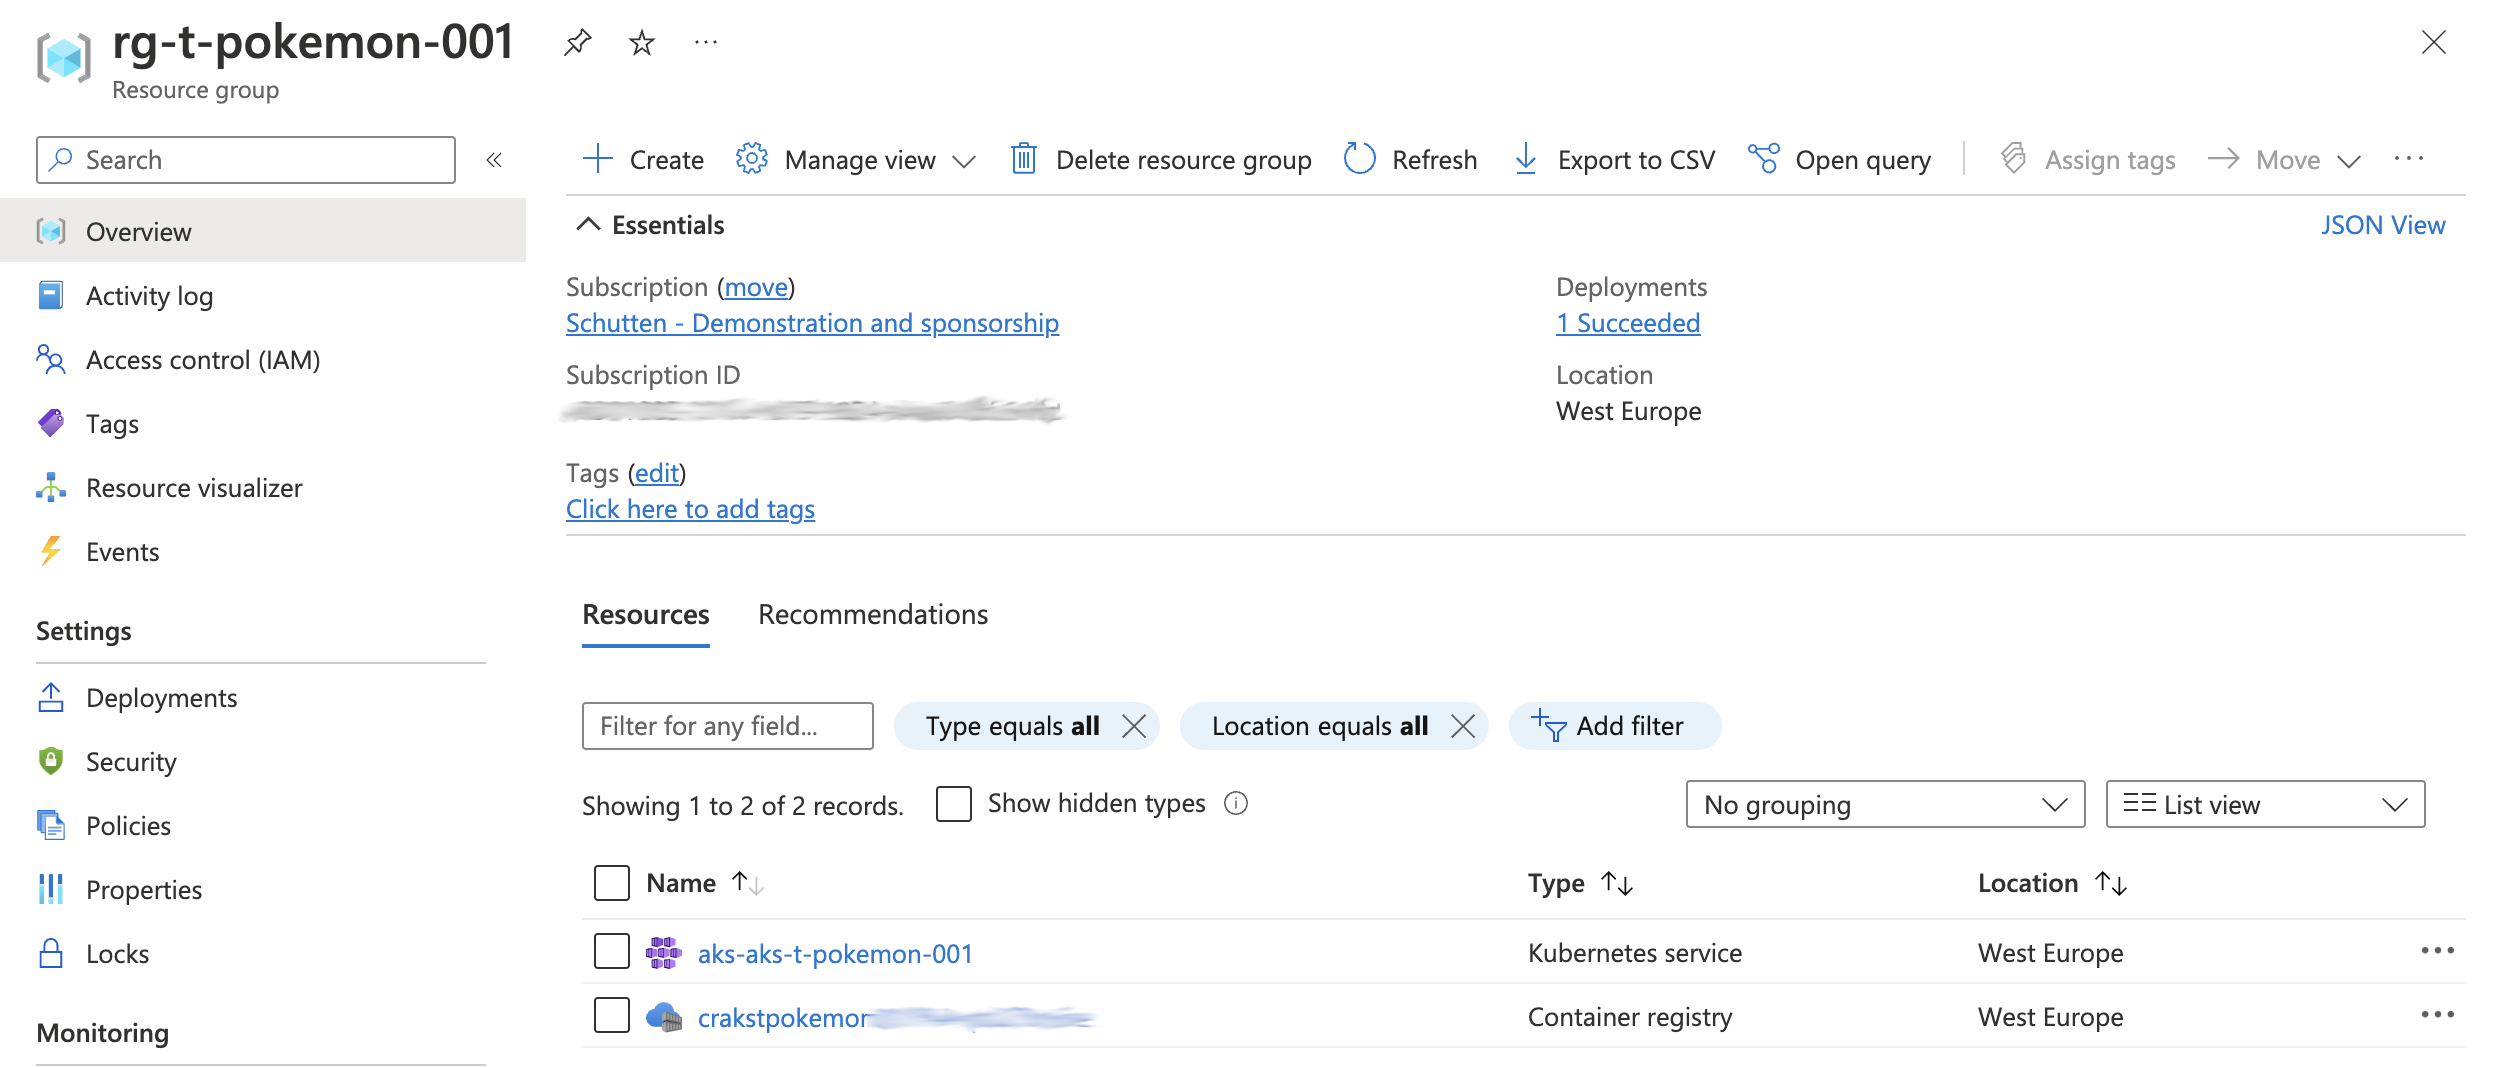
Task: Open Access control (IAM) in sidebar
Action: click(x=202, y=360)
